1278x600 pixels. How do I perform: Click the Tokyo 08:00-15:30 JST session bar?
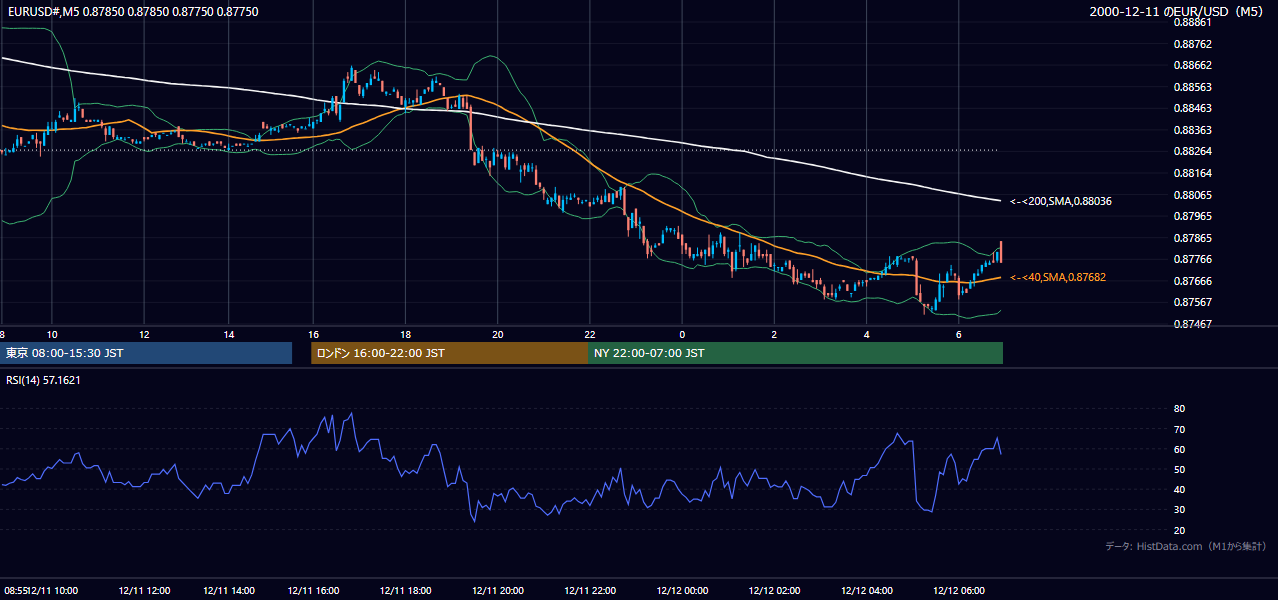click(146, 353)
